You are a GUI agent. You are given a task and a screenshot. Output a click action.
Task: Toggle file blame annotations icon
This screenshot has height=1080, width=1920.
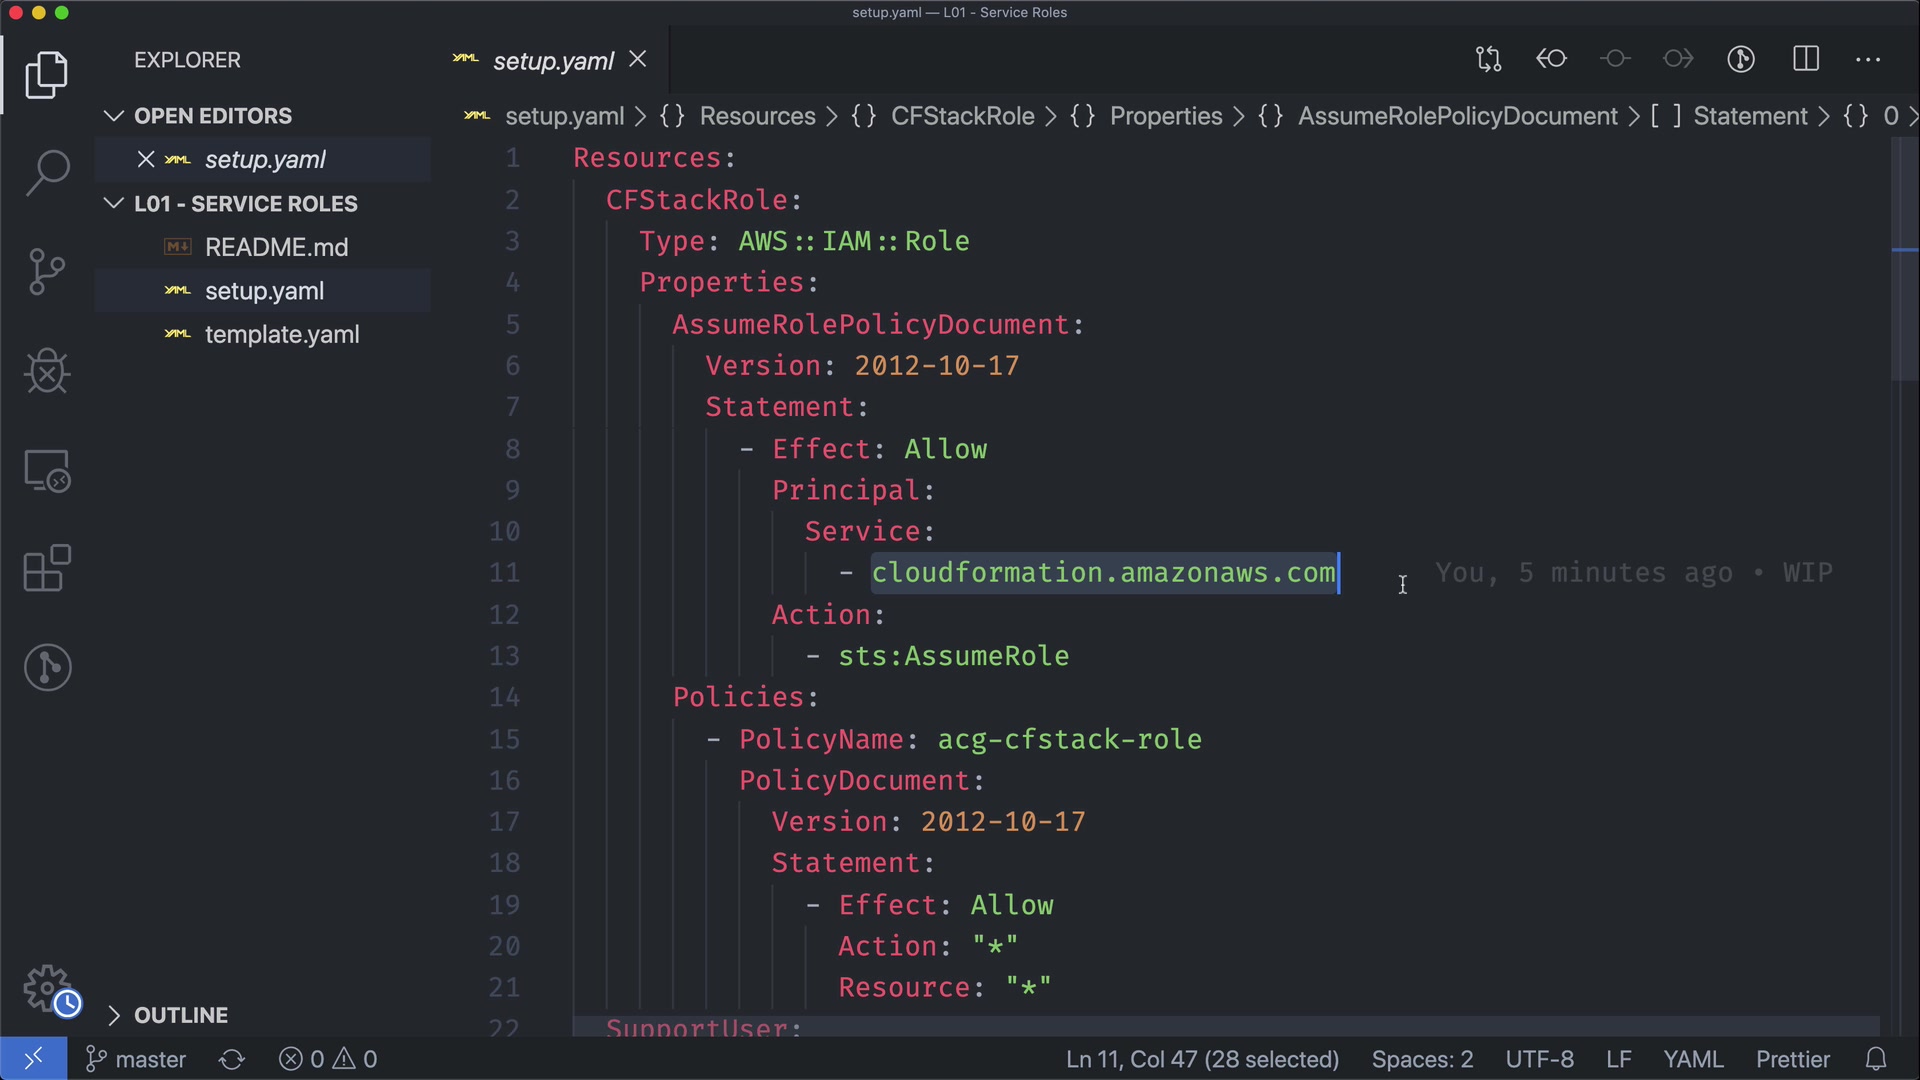1741,59
